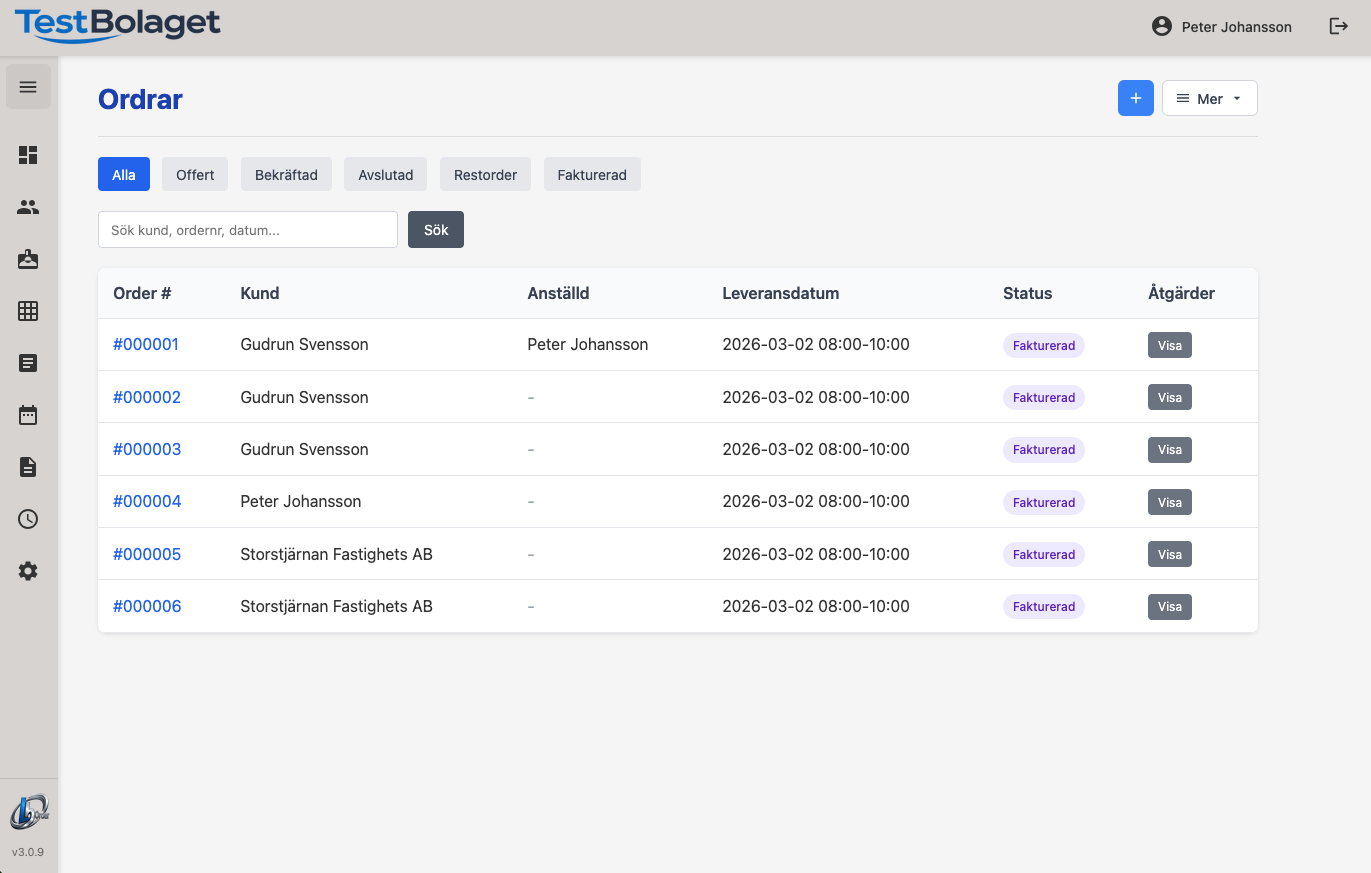Filter orders by Restorder
The height and width of the screenshot is (873, 1371).
[x=485, y=174]
